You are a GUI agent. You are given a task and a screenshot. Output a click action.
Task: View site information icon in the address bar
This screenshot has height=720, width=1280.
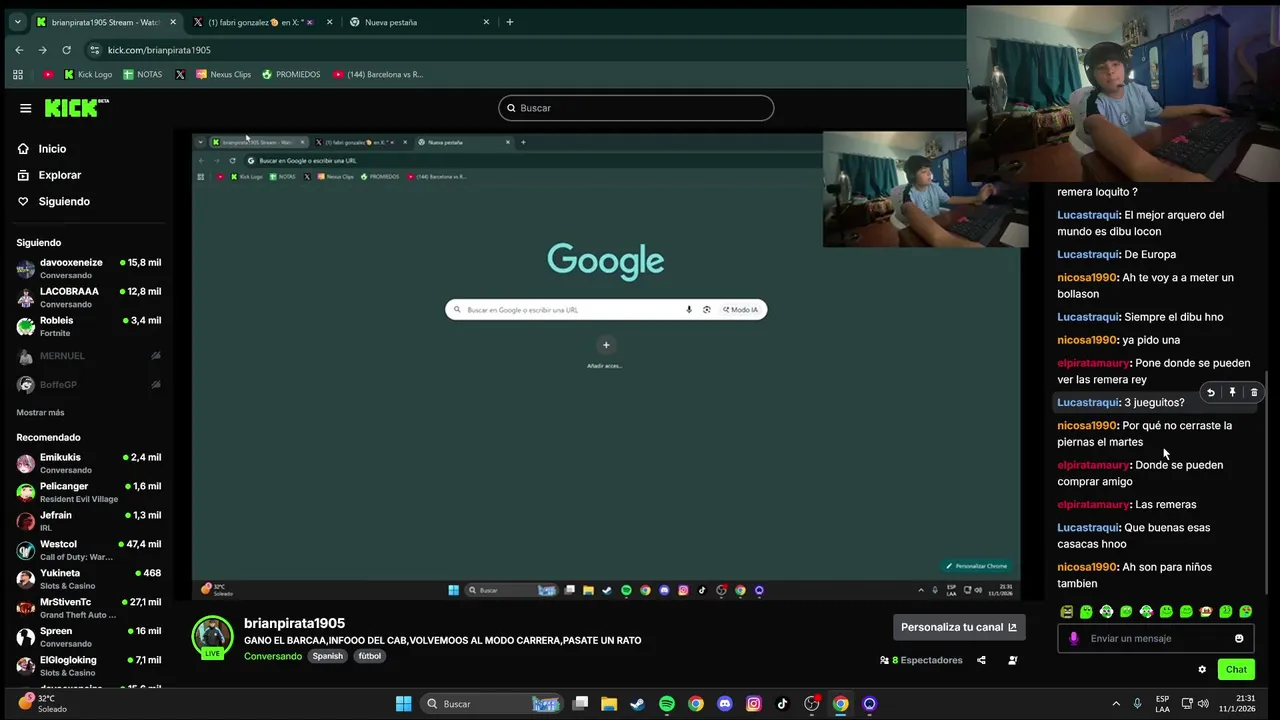click(95, 50)
